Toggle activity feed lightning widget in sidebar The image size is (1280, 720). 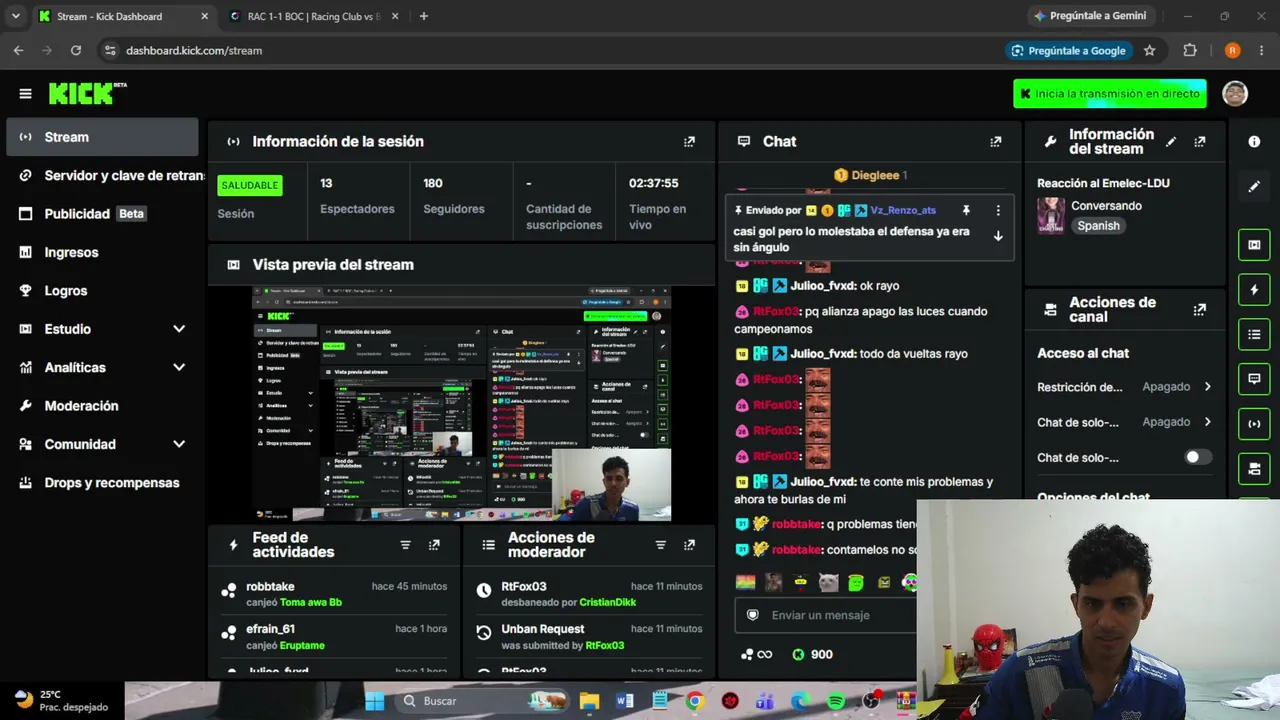pyautogui.click(x=1254, y=290)
